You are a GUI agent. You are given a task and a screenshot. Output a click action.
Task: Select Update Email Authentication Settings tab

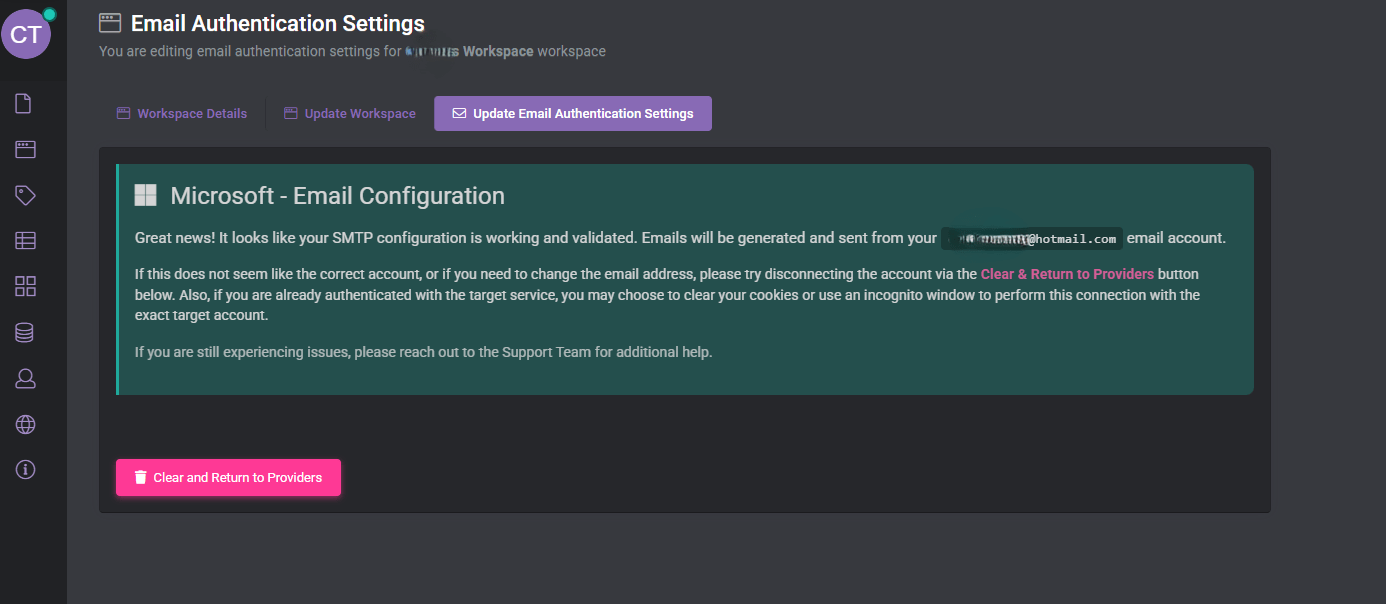tap(573, 114)
